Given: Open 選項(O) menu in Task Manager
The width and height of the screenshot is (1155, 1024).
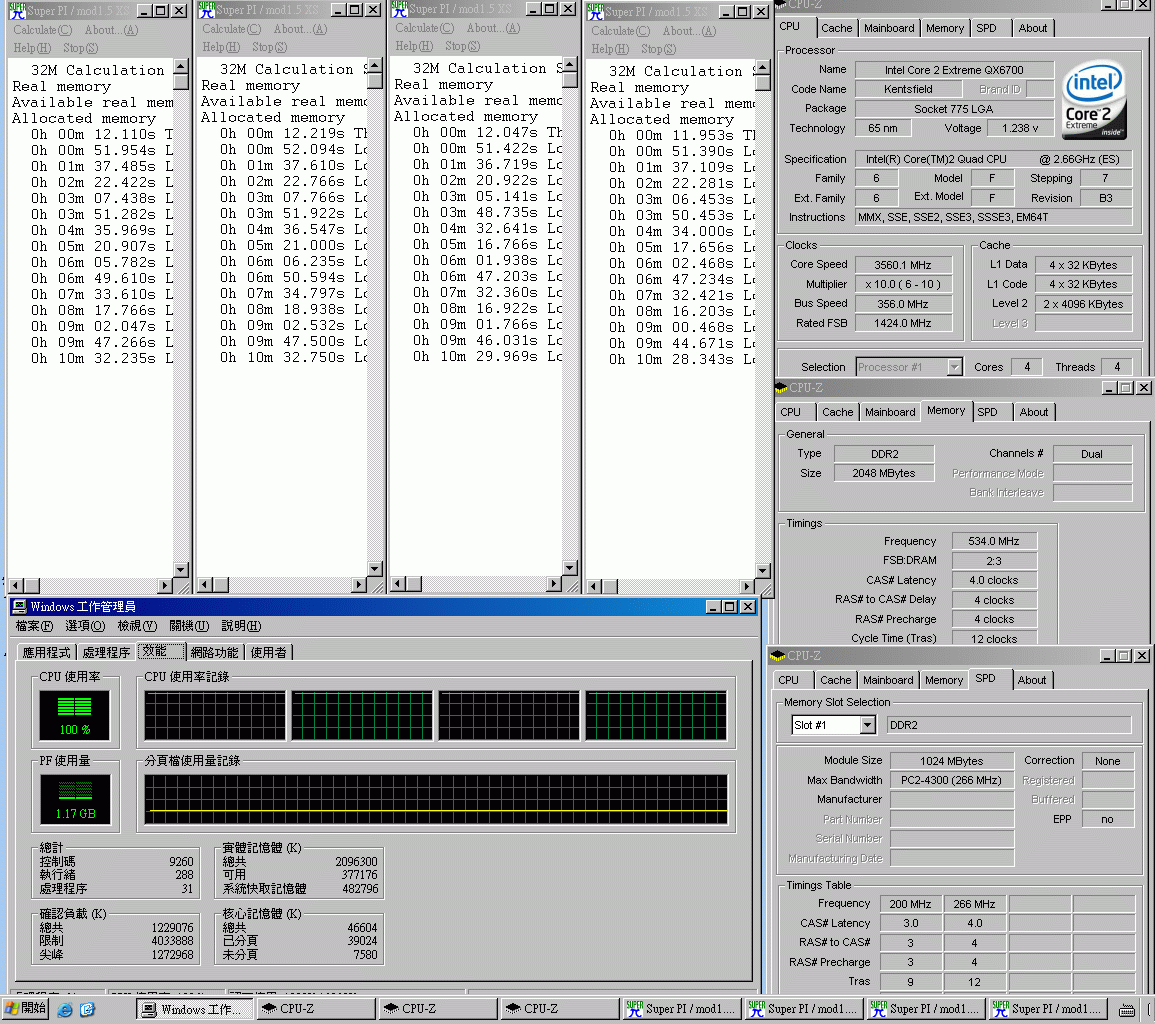Looking at the screenshot, I should pos(85,626).
